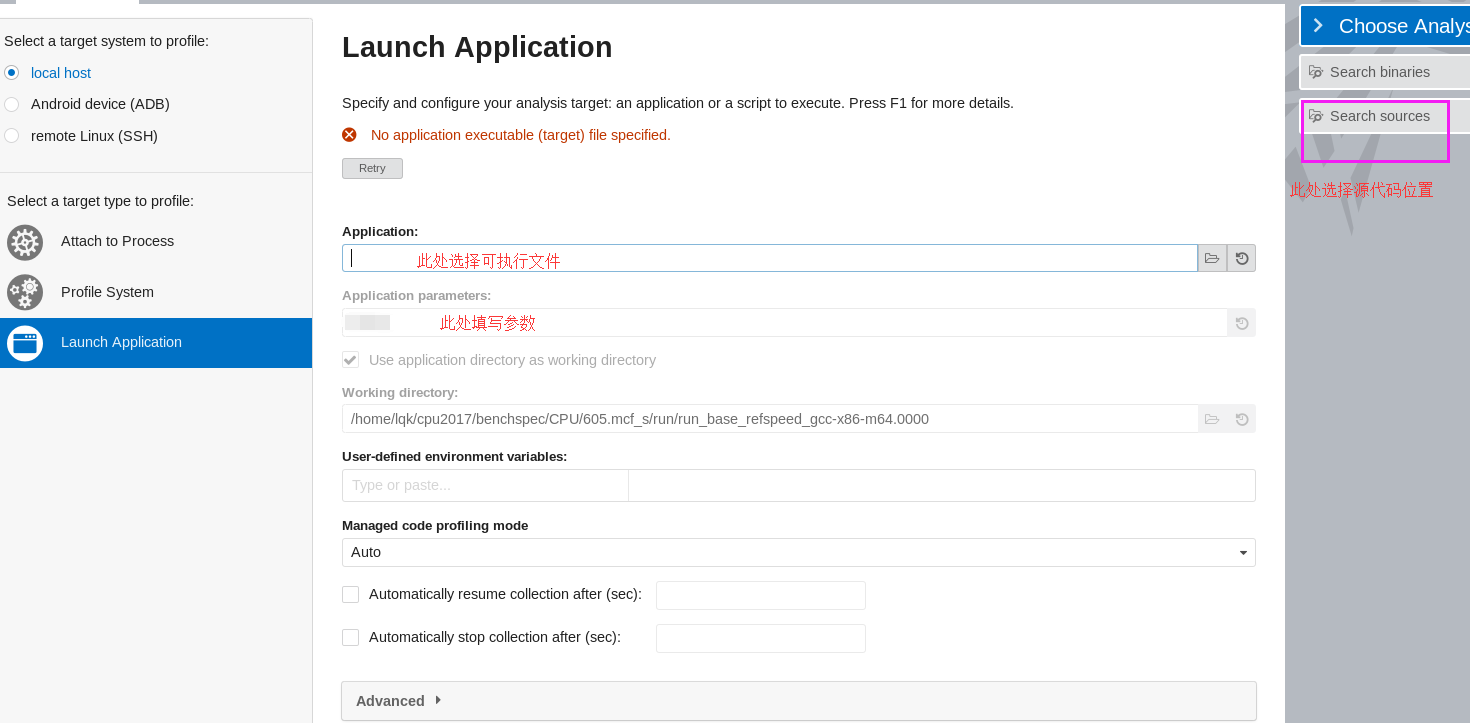Click reset icon beside Application field
Screen dimensions: 1470x723
(x=1241, y=257)
